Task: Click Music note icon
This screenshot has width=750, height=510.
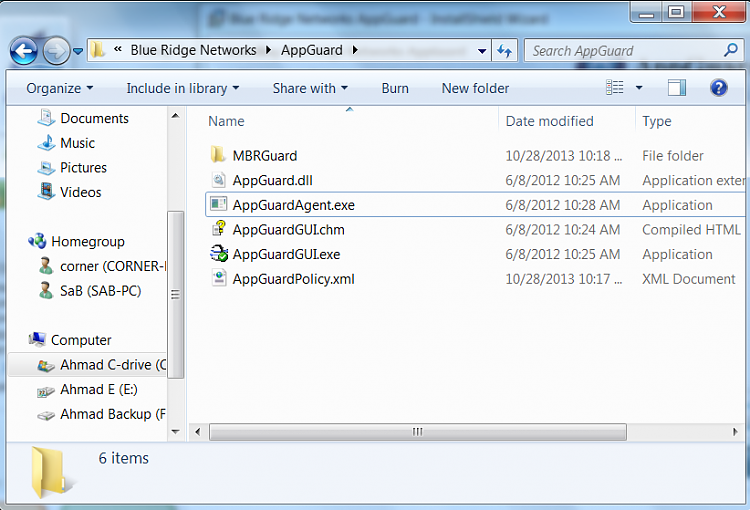Action: pyautogui.click(x=46, y=143)
